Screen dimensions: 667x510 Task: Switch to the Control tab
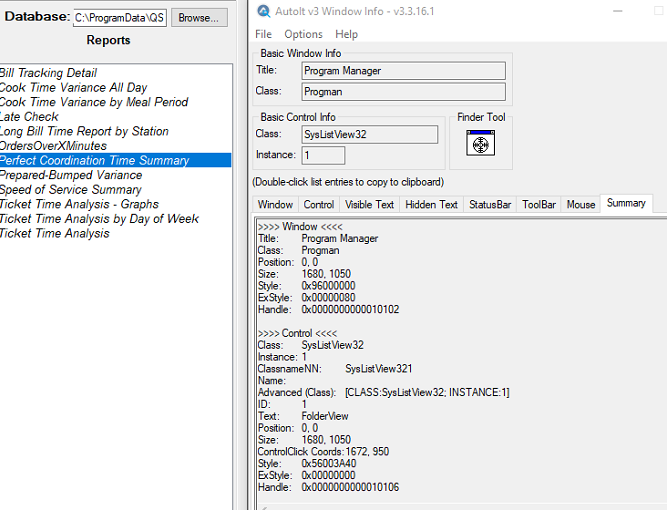pyautogui.click(x=319, y=205)
